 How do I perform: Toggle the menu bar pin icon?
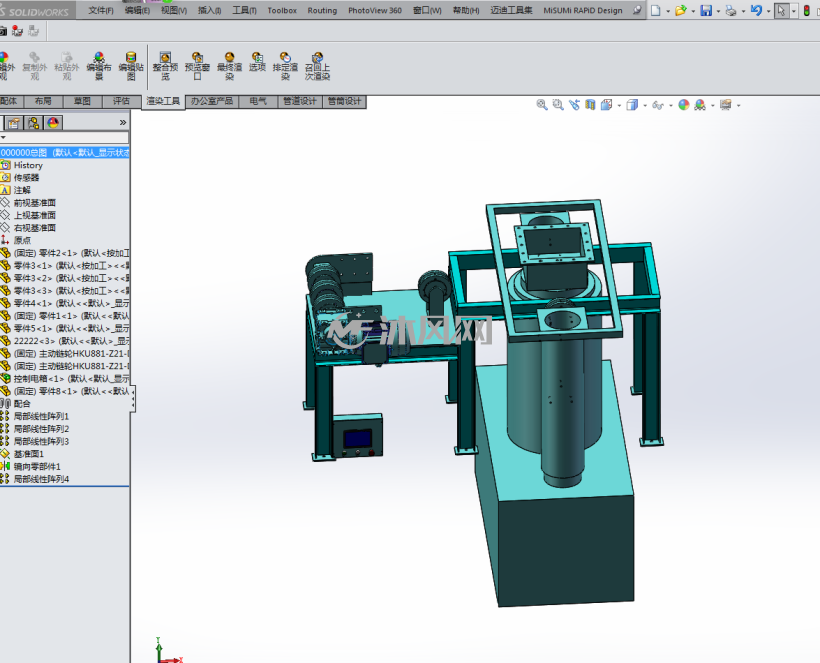pos(637,10)
